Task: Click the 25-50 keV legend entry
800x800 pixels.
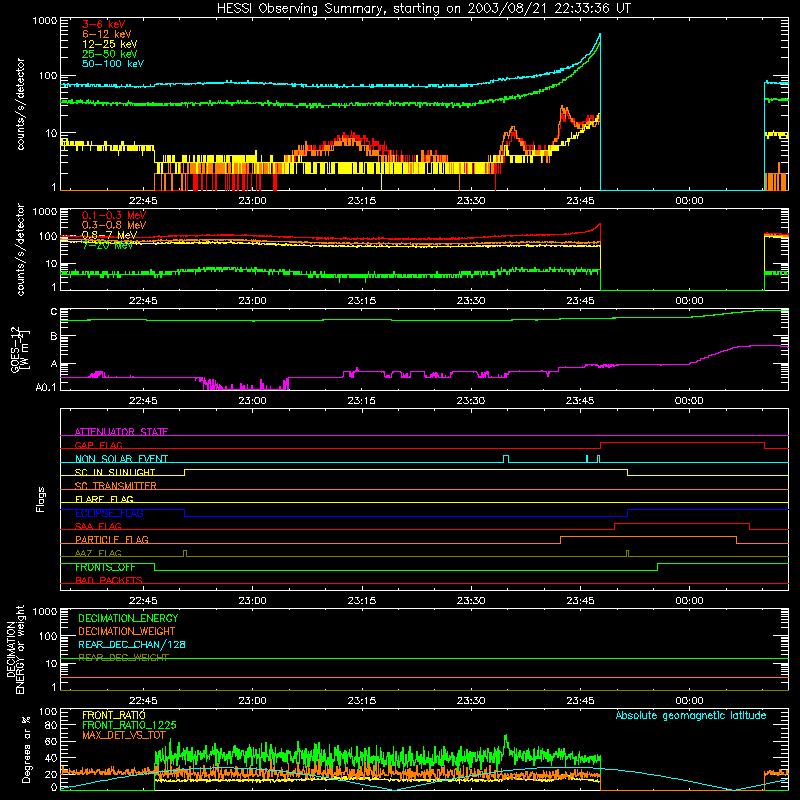Action: (x=110, y=54)
